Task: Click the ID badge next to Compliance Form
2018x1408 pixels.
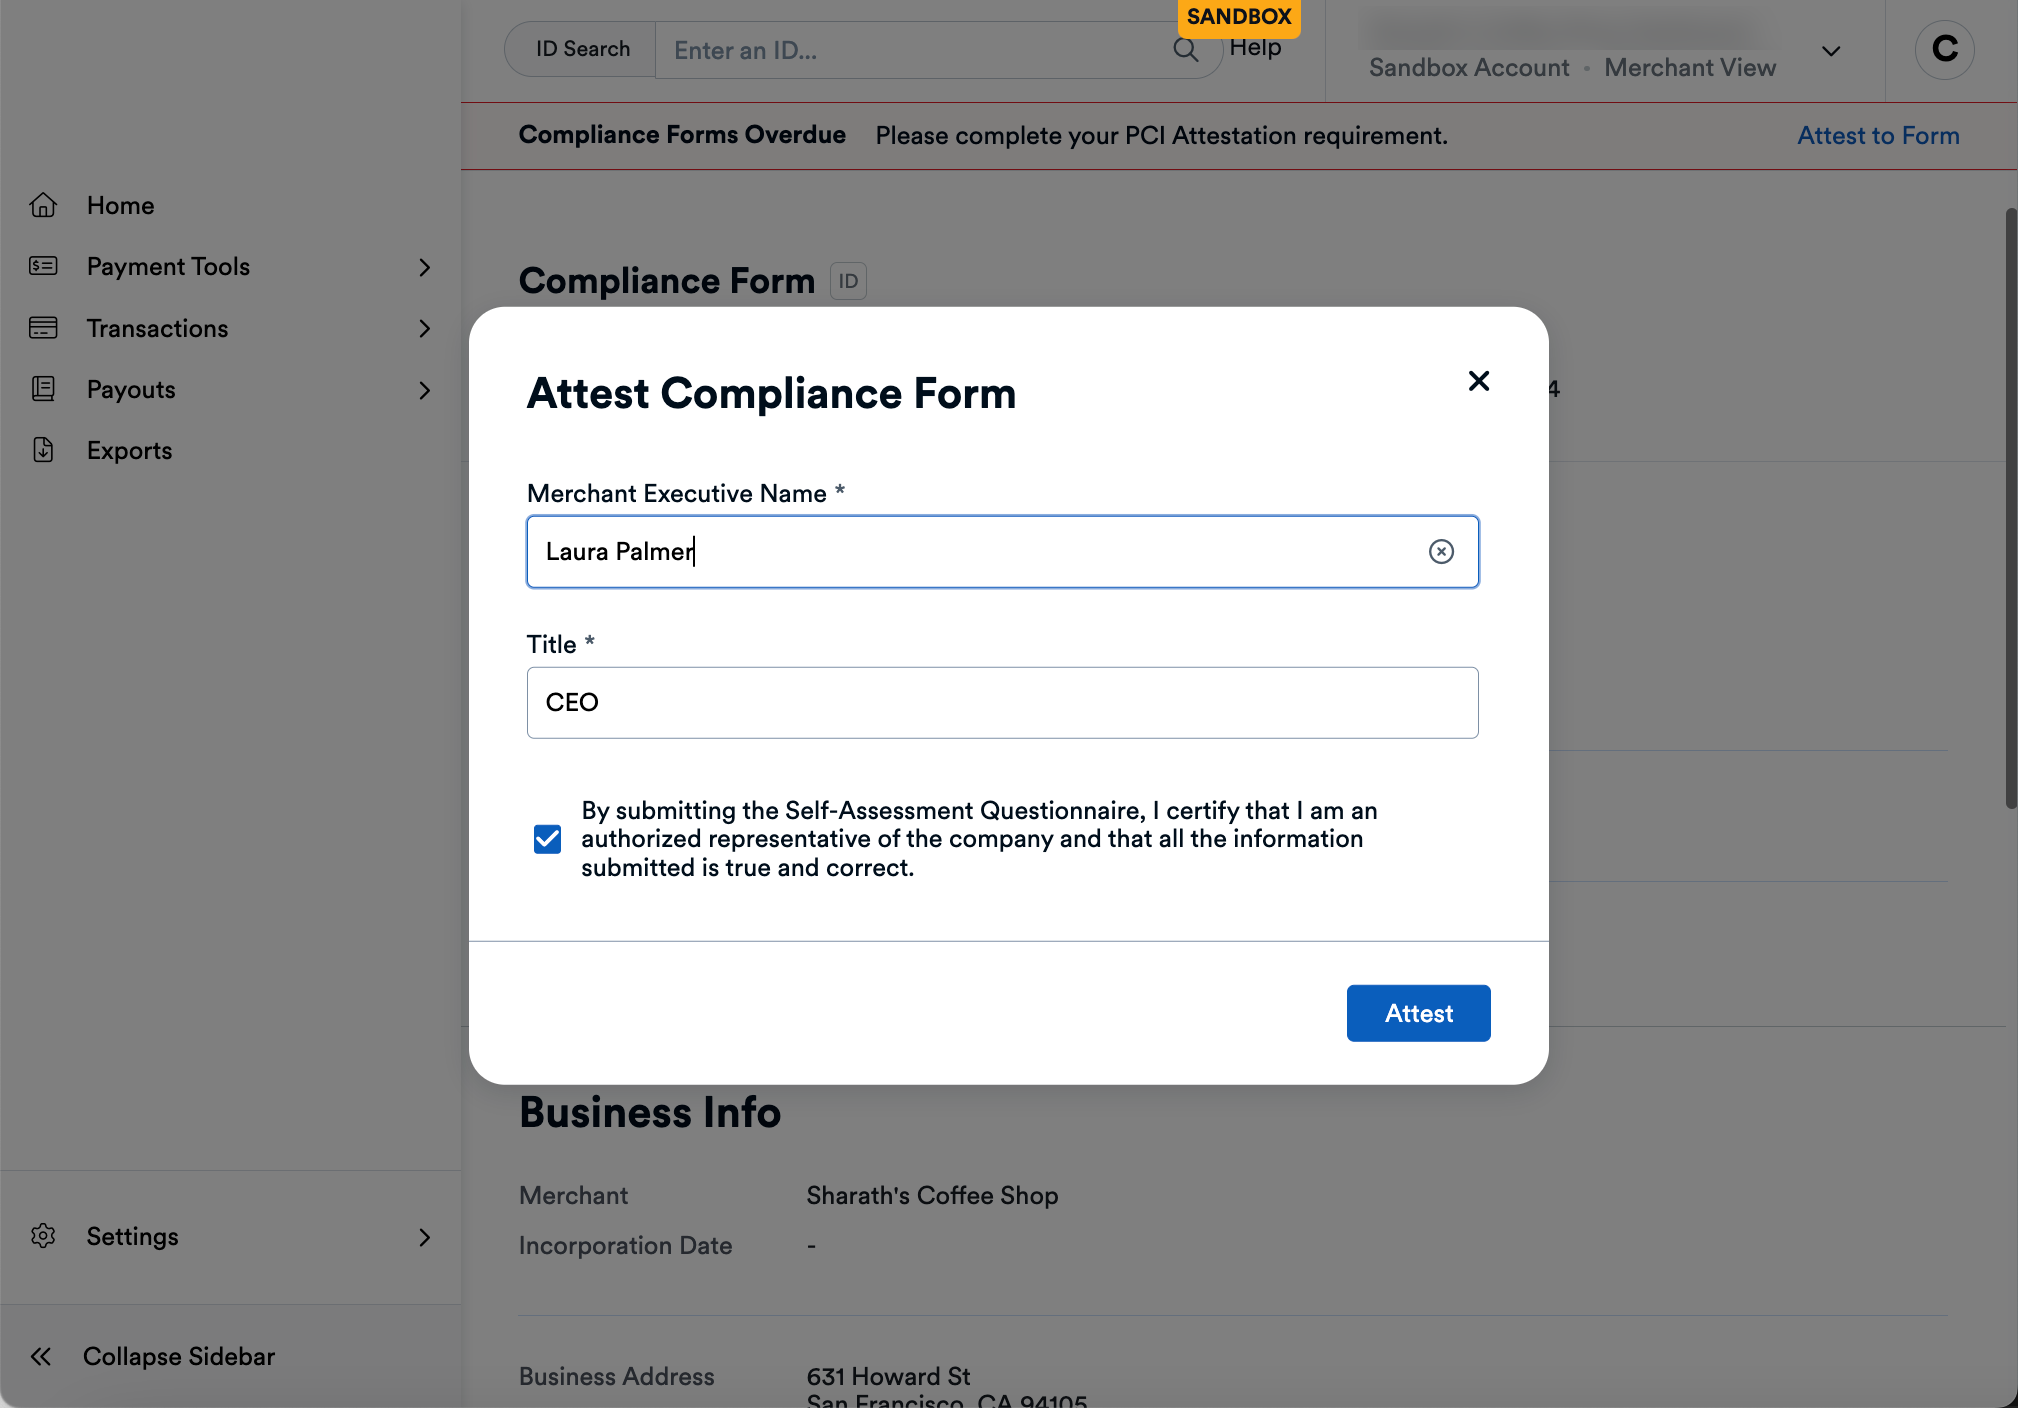Action: point(846,281)
